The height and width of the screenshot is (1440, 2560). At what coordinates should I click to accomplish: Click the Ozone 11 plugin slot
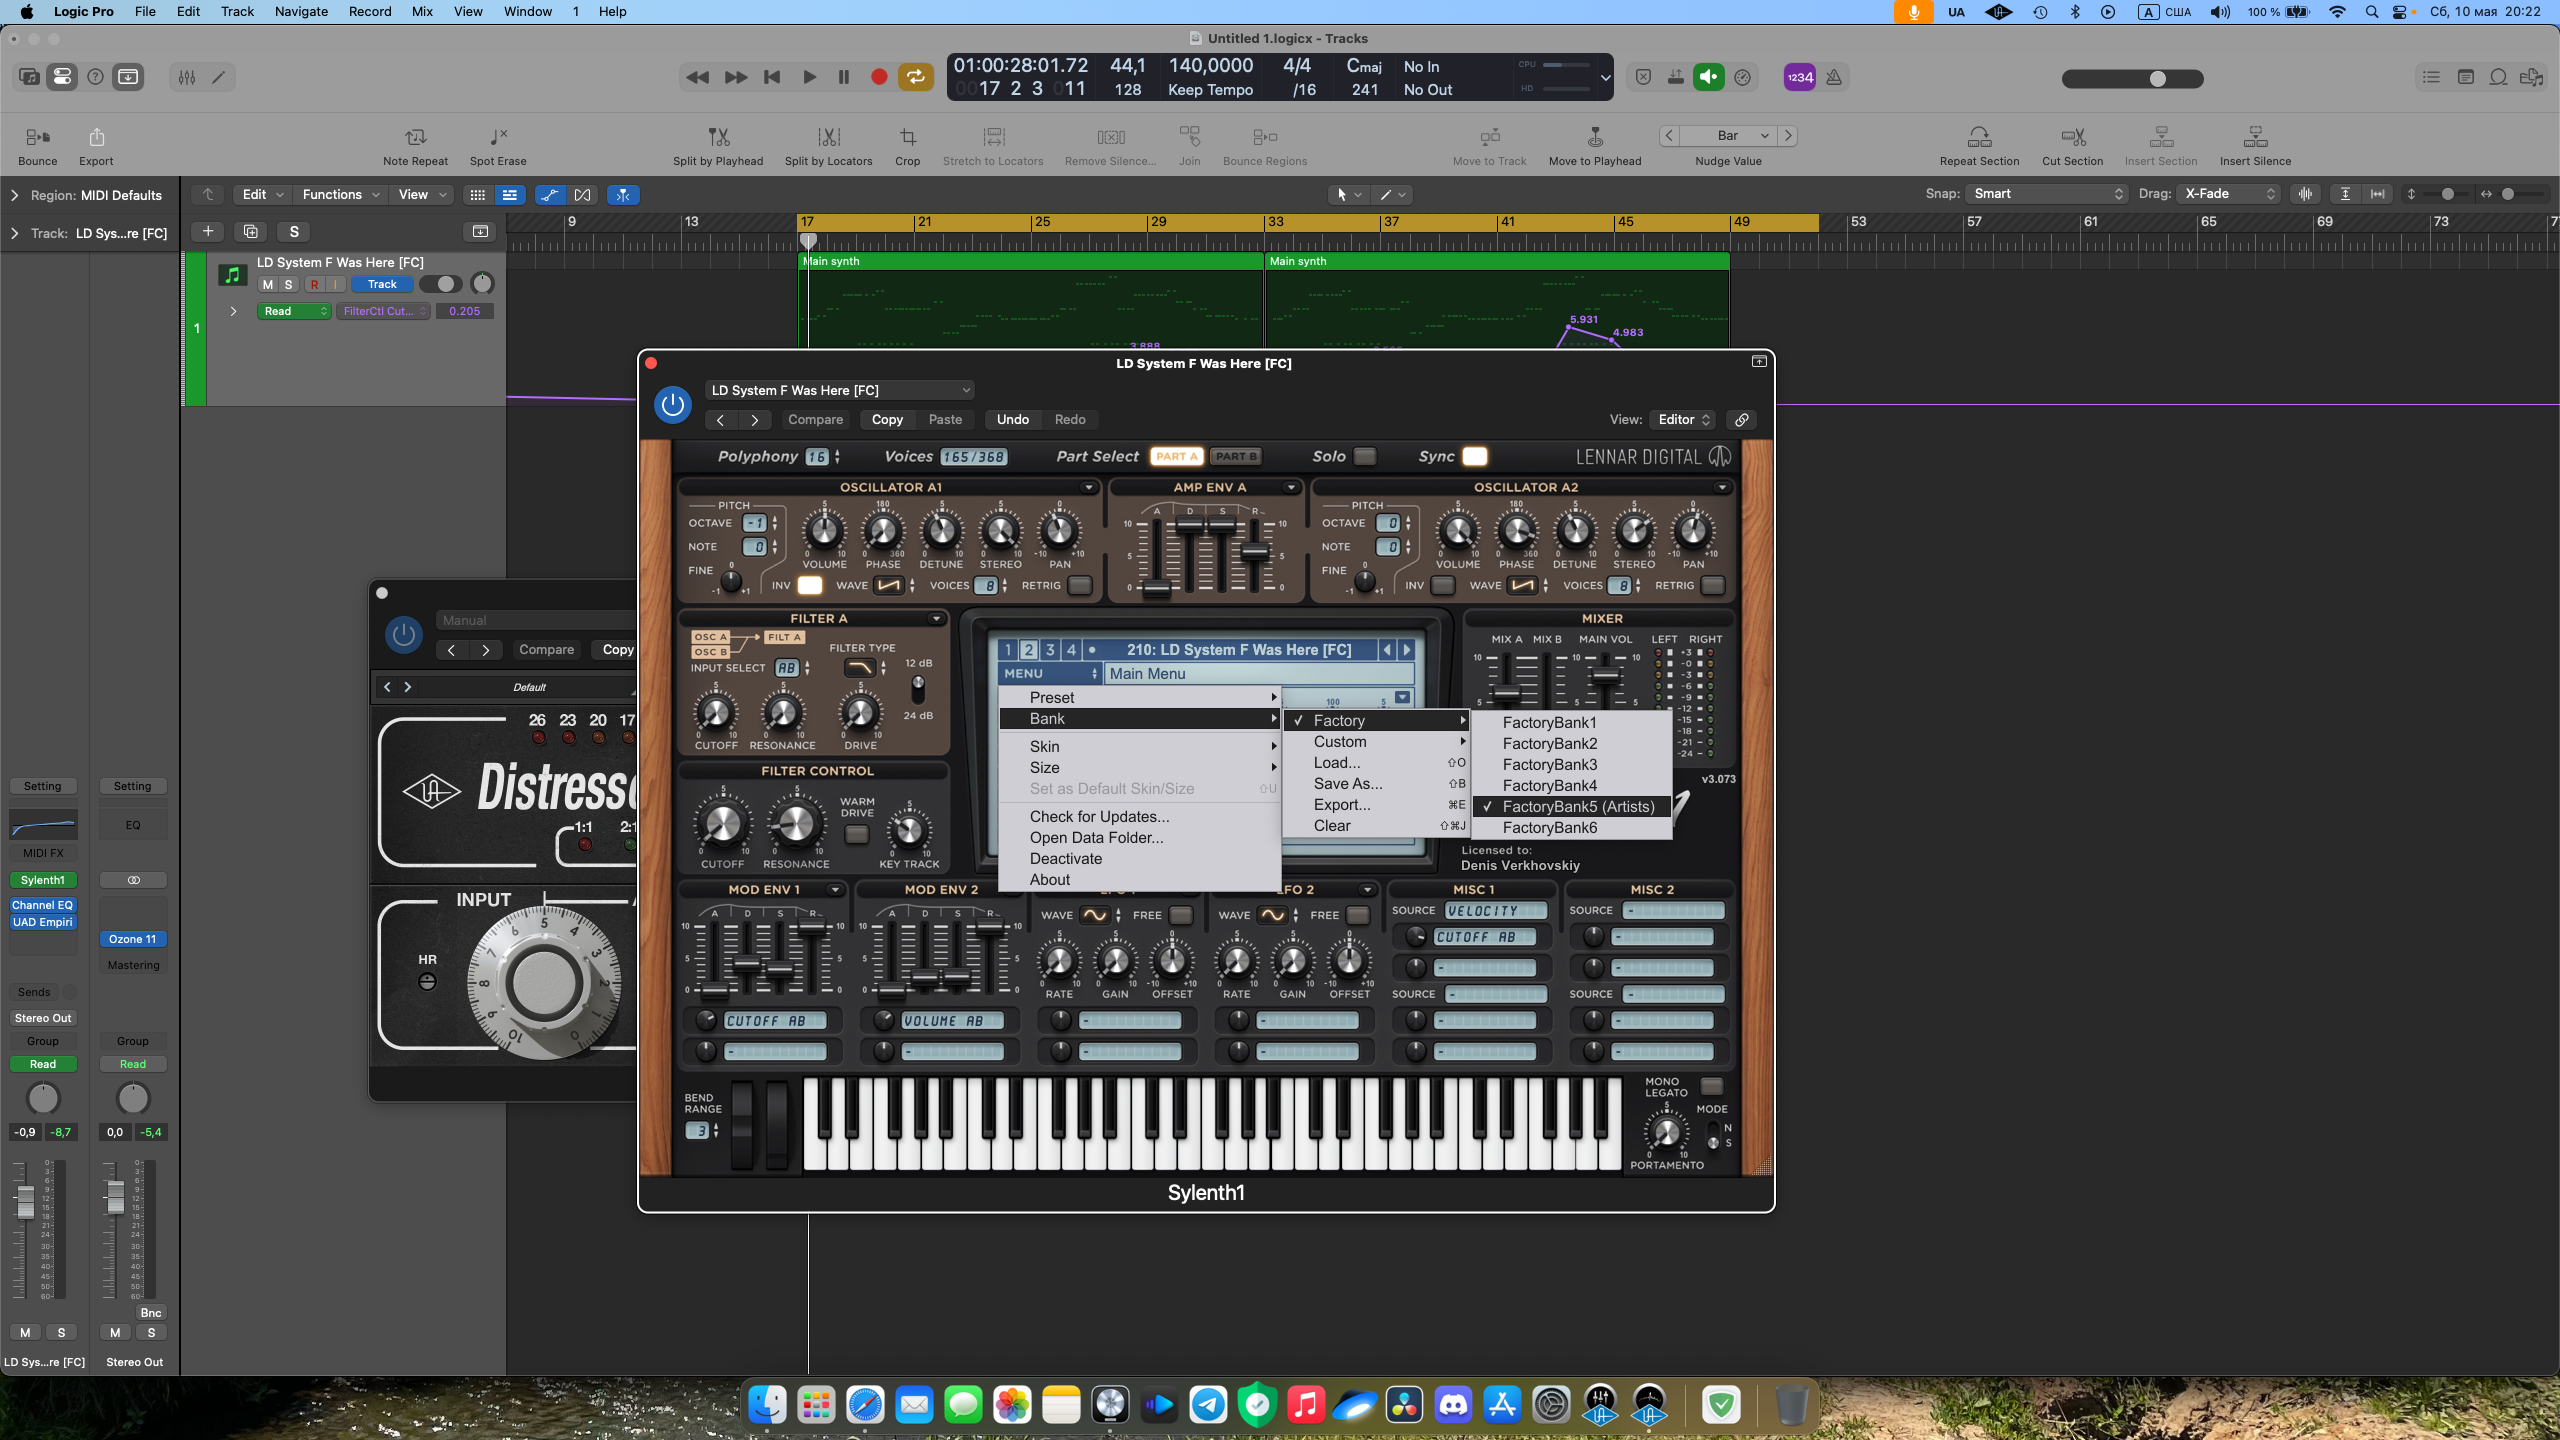pos(133,939)
